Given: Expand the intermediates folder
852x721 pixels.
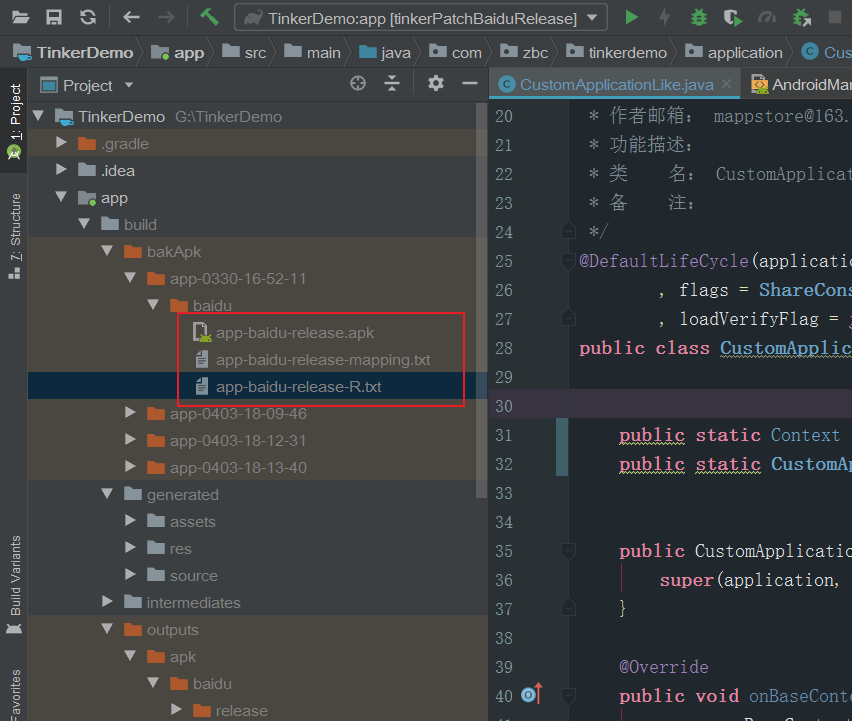Looking at the screenshot, I should coord(107,602).
